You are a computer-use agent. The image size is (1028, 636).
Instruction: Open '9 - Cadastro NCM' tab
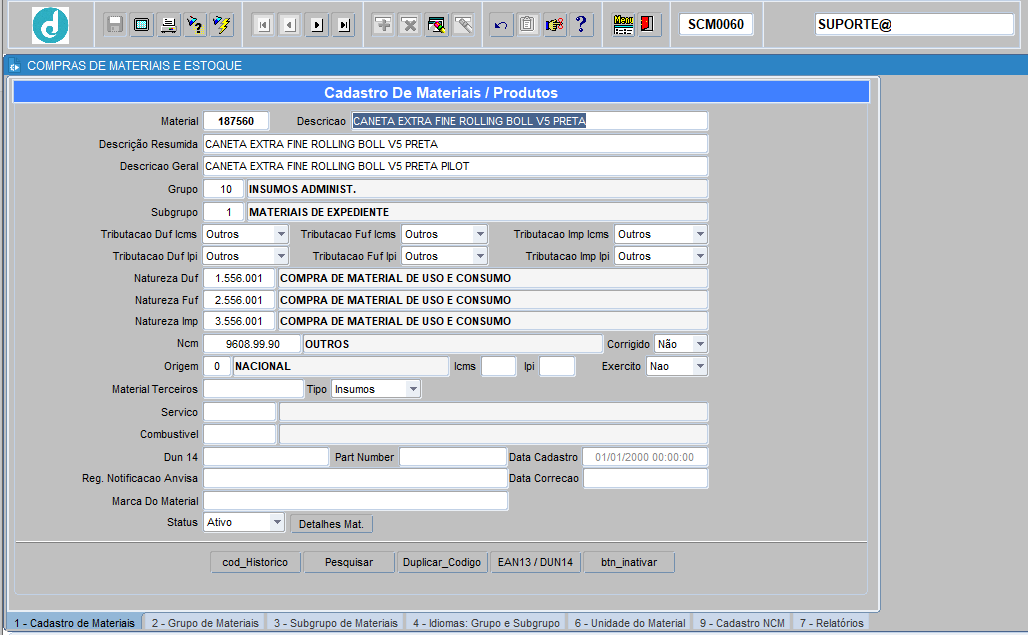pos(742,623)
